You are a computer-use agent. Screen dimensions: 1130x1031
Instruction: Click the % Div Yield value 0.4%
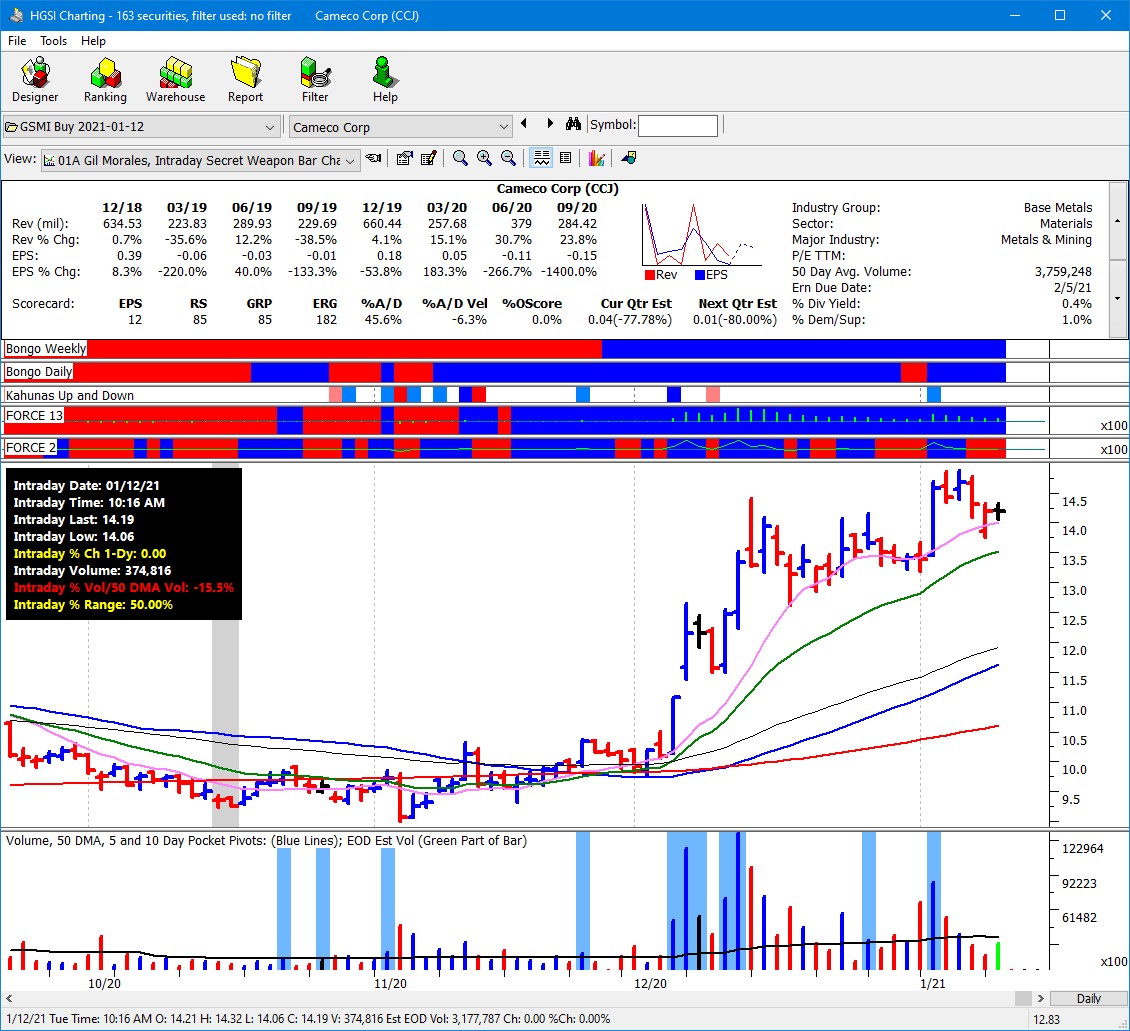click(x=1077, y=304)
